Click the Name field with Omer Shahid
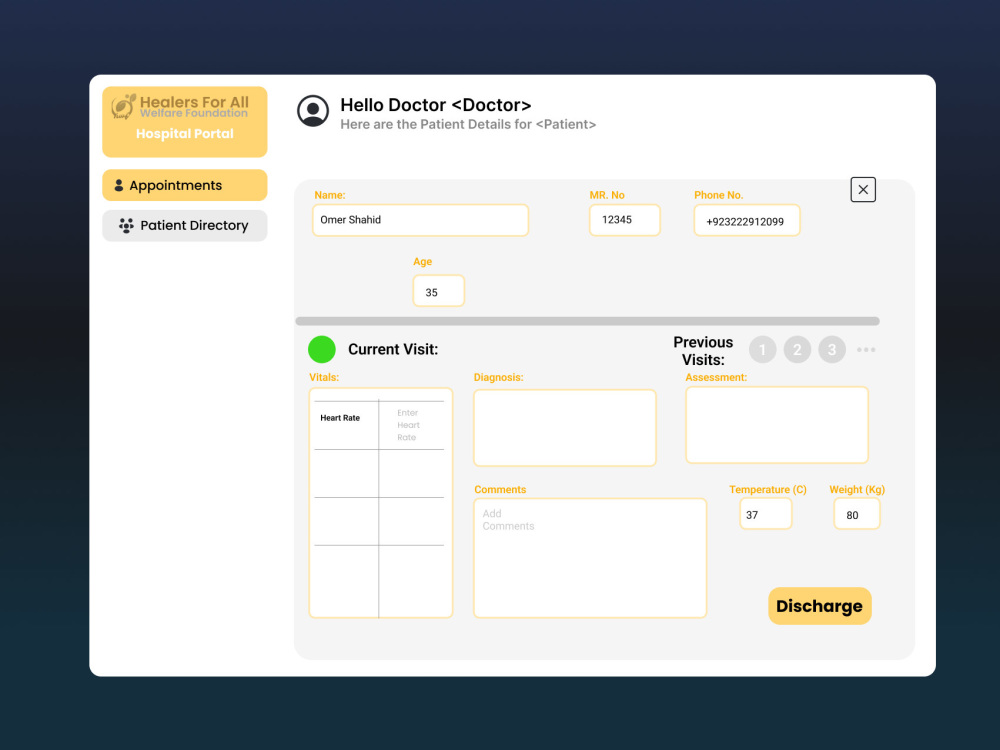Screen dimensions: 1000x750 (x=420, y=220)
